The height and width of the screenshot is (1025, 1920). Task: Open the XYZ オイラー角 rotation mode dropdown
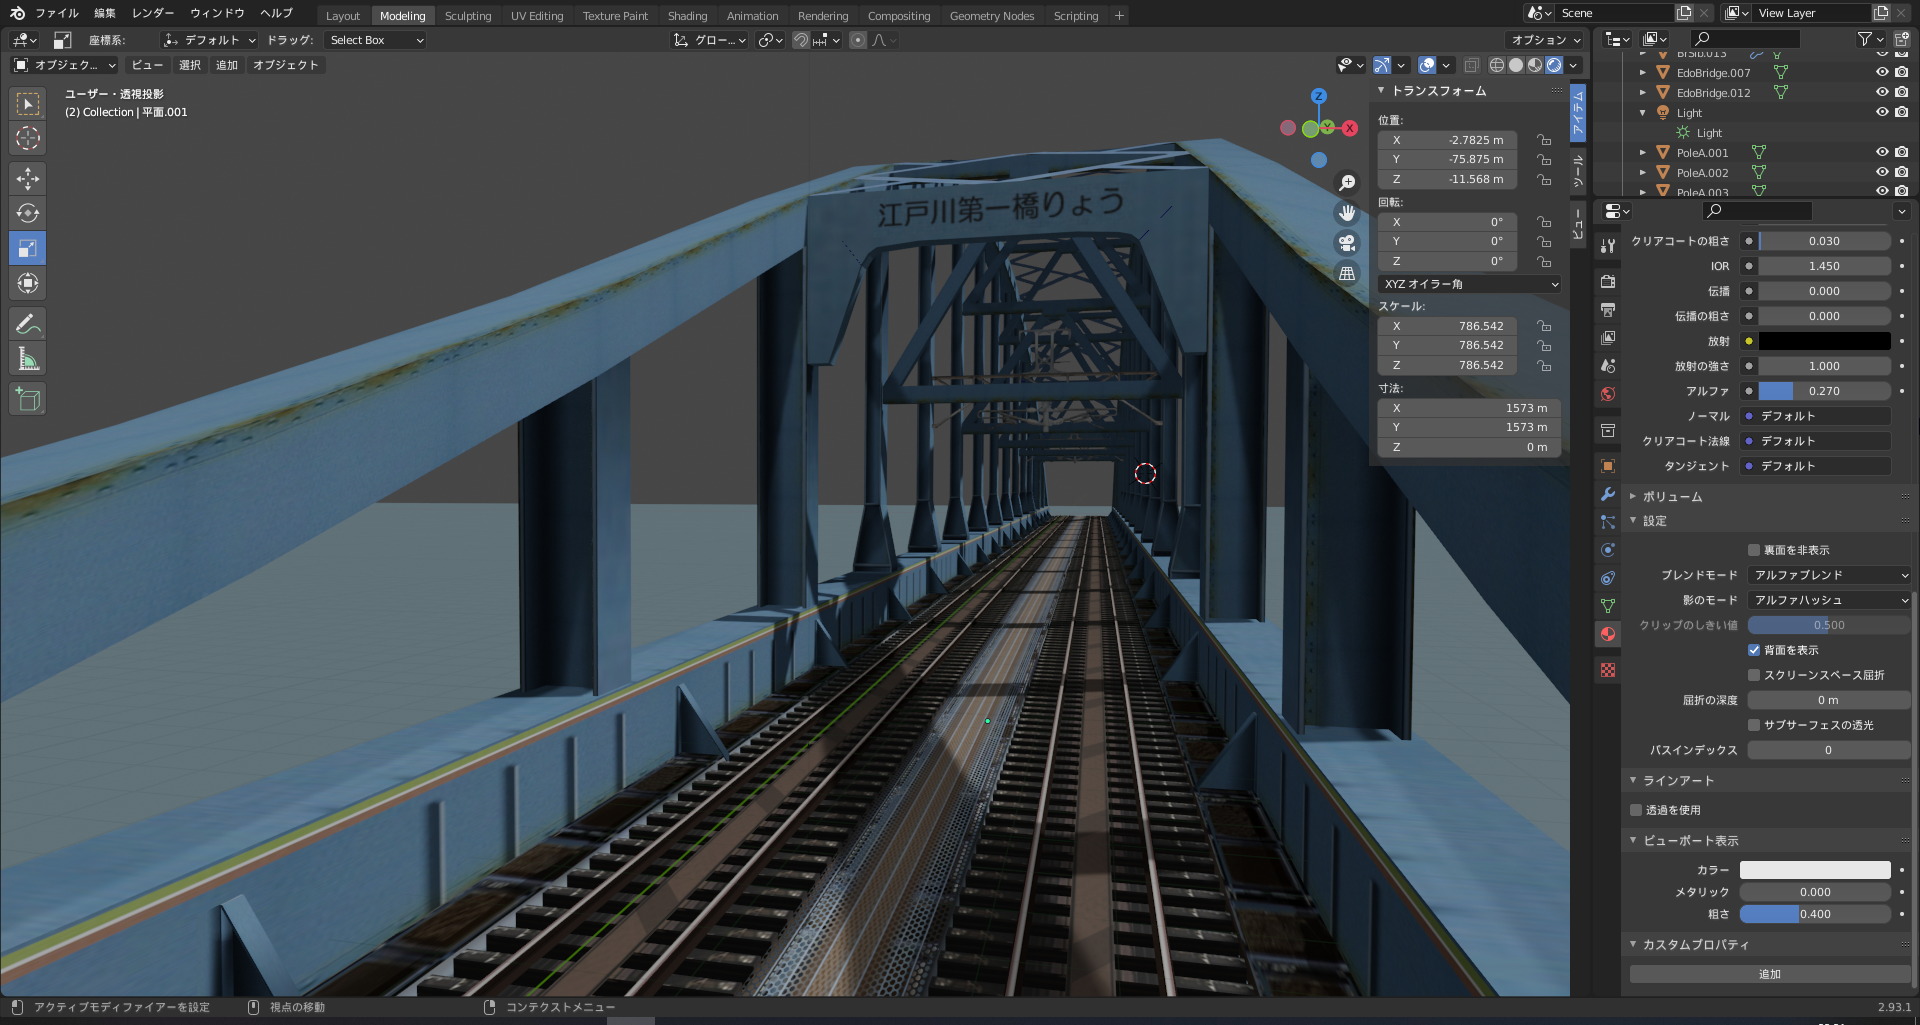point(1469,284)
